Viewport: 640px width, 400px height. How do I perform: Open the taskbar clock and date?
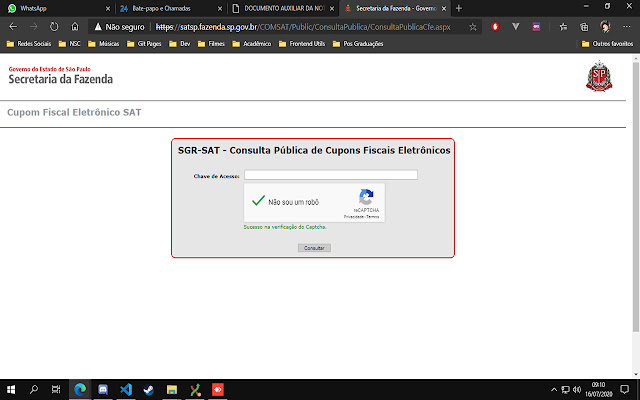[x=598, y=389]
